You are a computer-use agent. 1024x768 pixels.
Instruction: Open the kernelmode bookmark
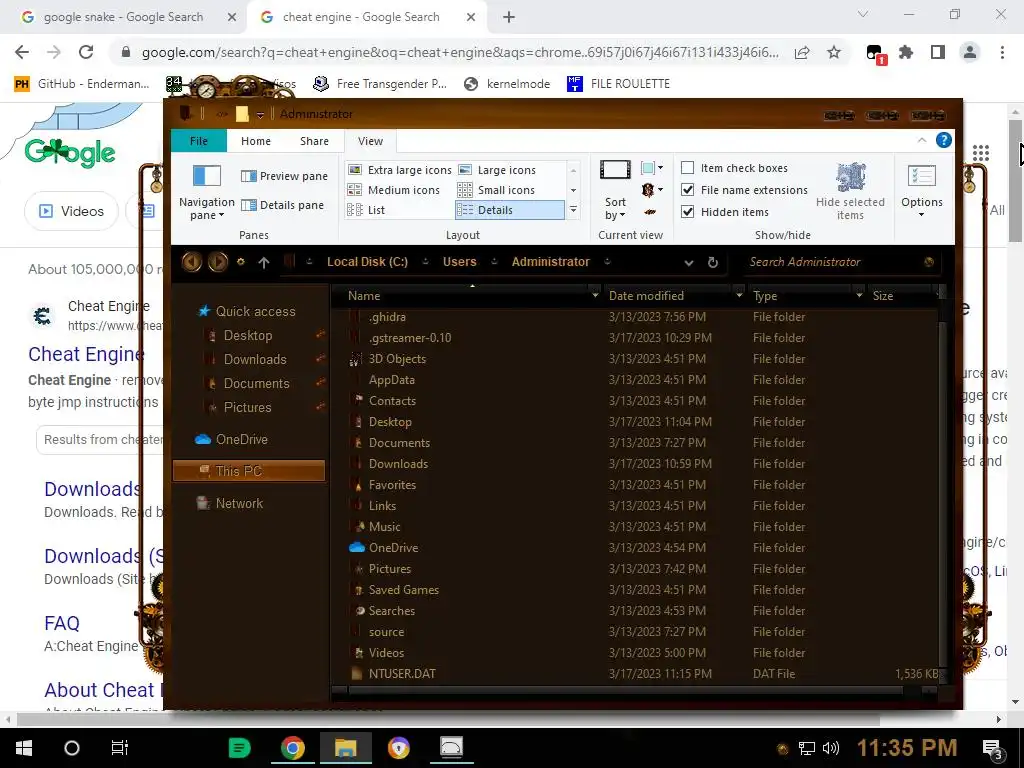tap(507, 84)
